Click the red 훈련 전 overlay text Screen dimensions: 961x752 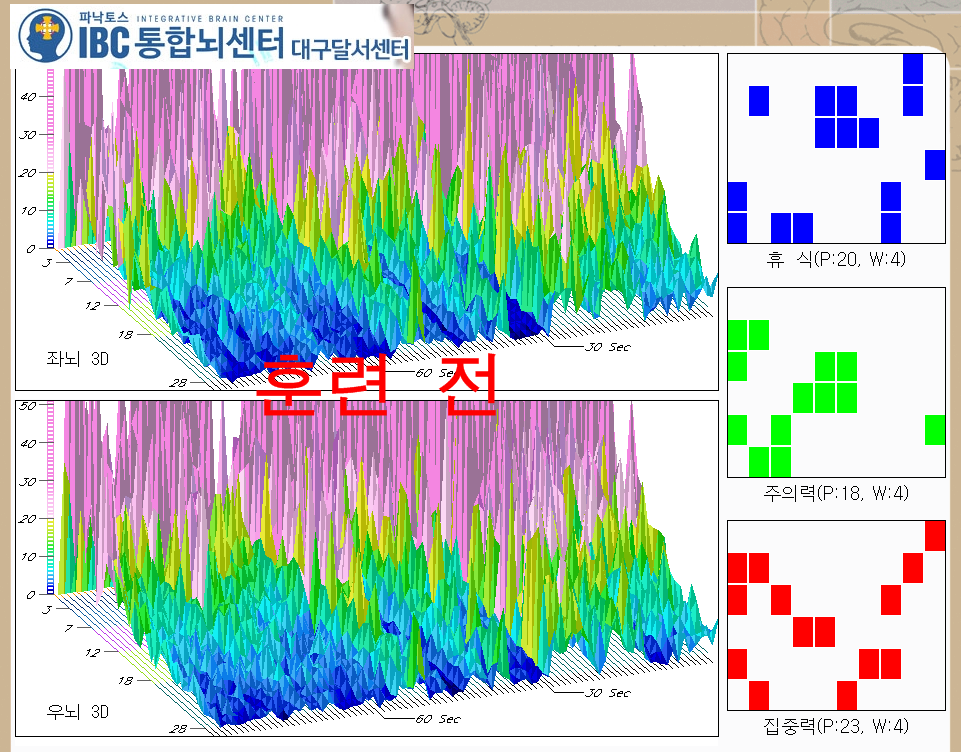point(377,388)
